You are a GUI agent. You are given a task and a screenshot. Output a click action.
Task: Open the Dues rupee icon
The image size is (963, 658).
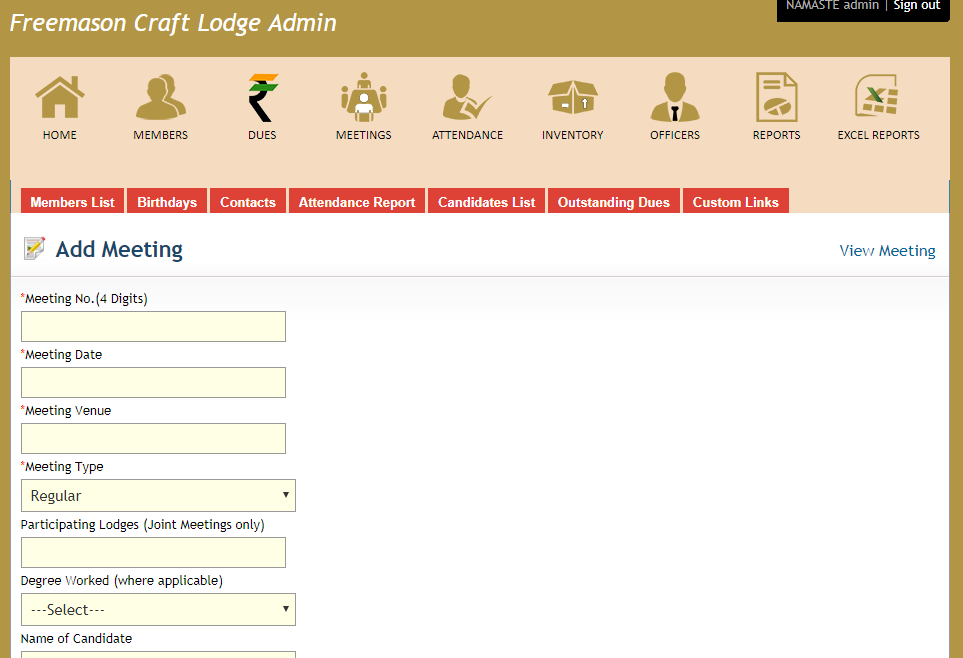pos(263,99)
